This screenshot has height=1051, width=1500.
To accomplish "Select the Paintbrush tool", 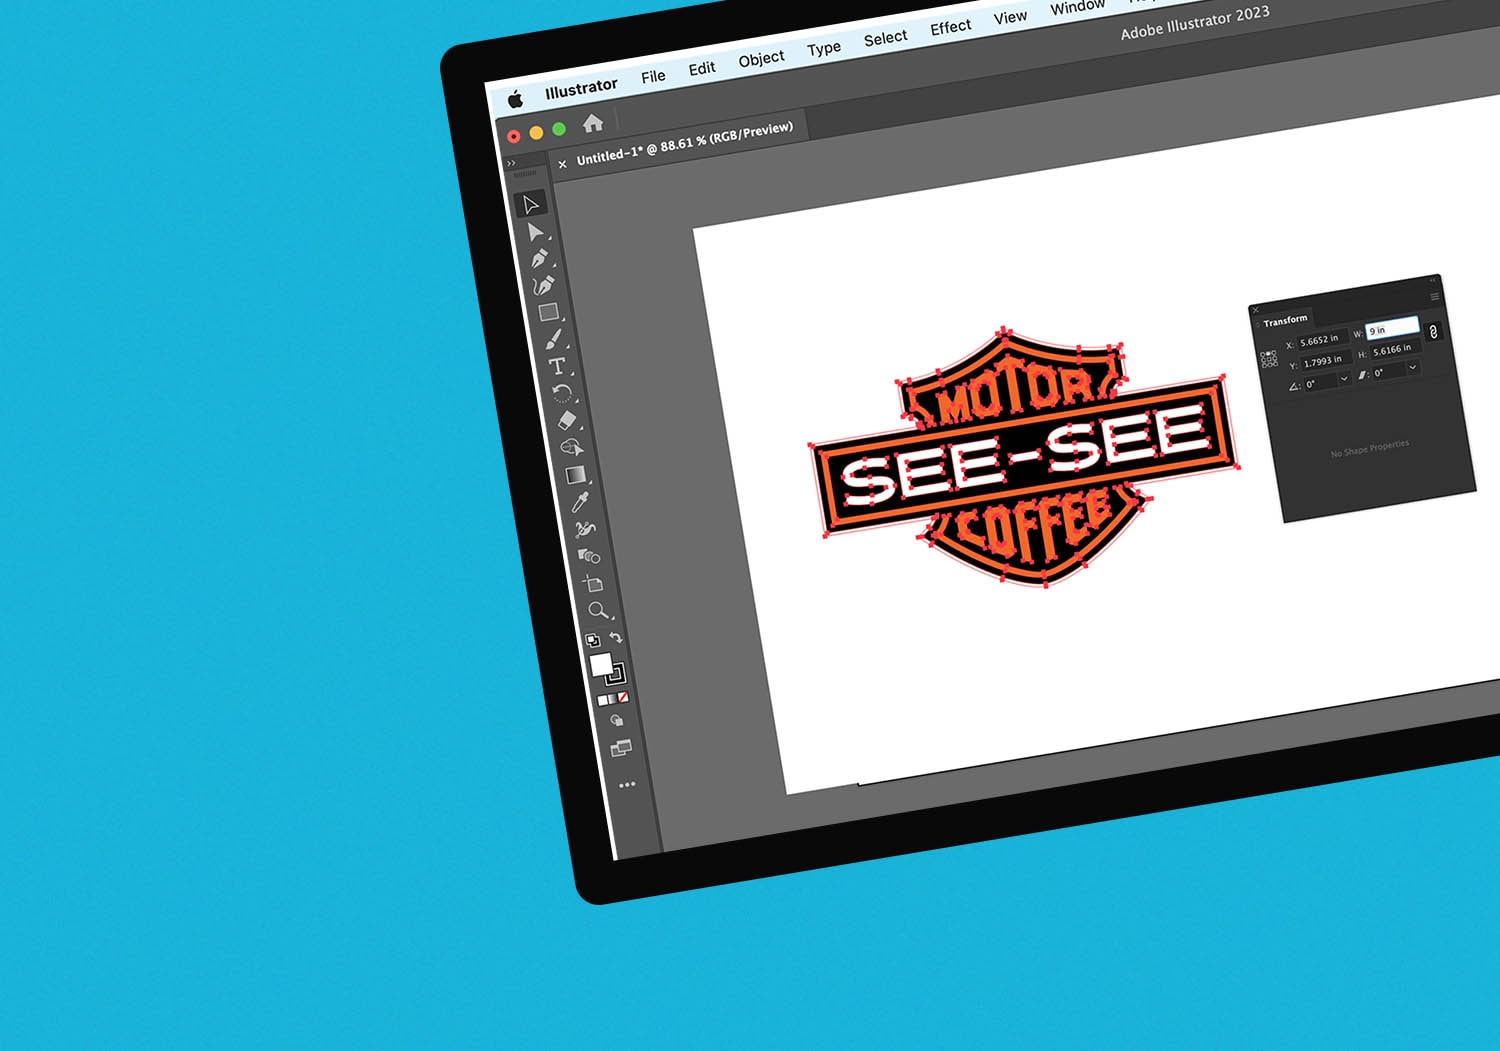I will click(553, 340).
